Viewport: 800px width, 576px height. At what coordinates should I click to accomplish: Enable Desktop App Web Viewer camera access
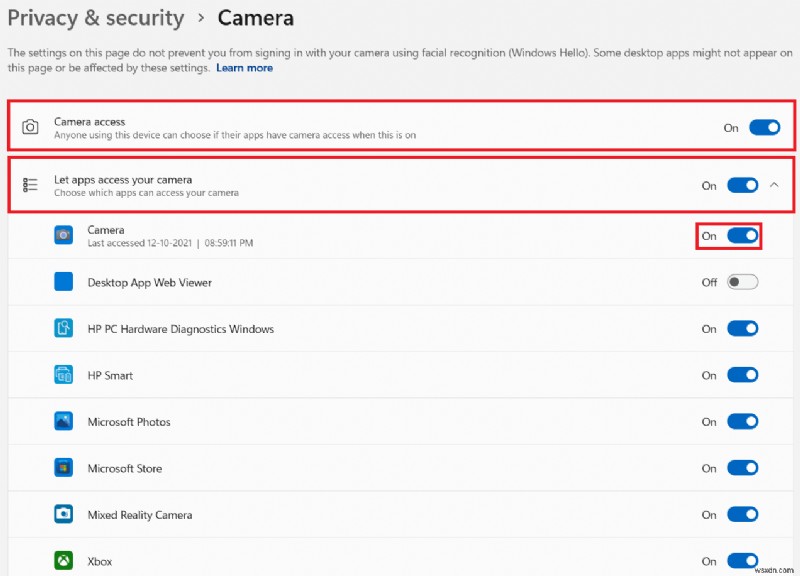point(742,282)
